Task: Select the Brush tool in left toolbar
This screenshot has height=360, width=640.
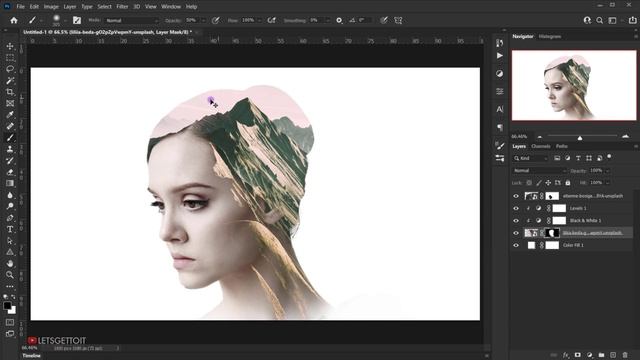Action: coord(10,138)
